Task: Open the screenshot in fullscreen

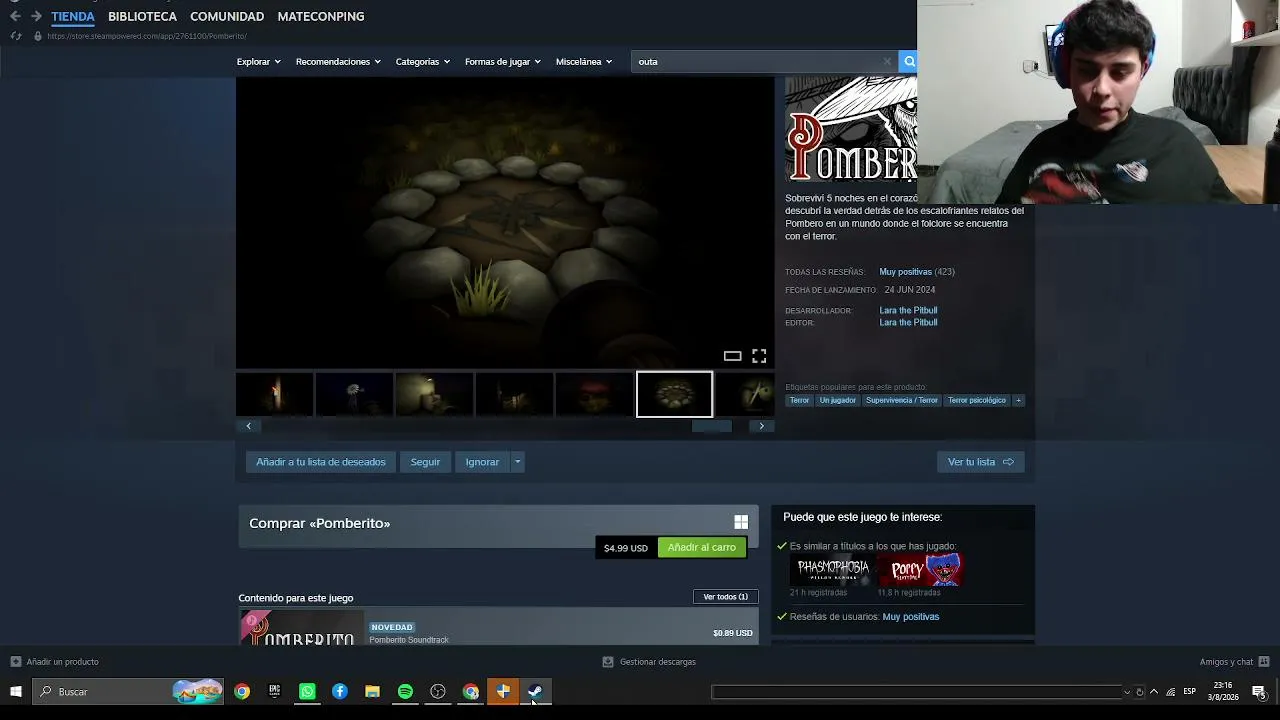Action: 759,356
